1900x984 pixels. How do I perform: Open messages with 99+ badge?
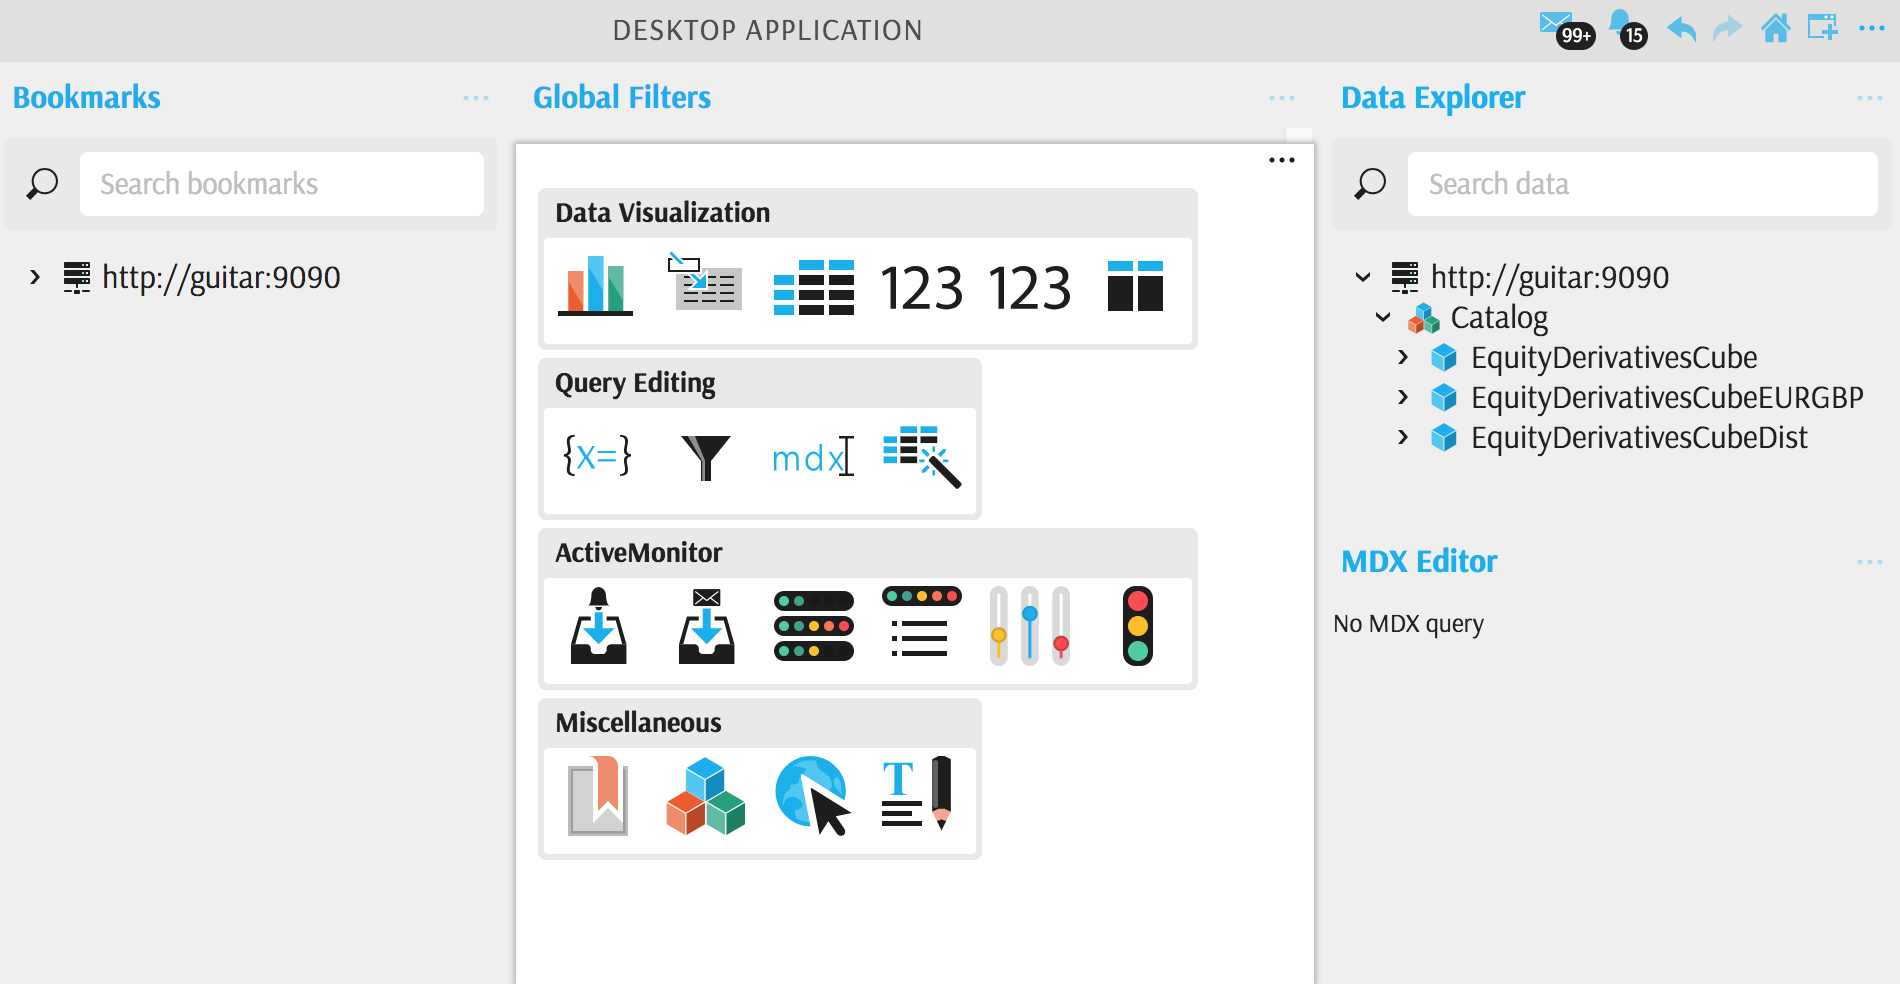[1567, 30]
